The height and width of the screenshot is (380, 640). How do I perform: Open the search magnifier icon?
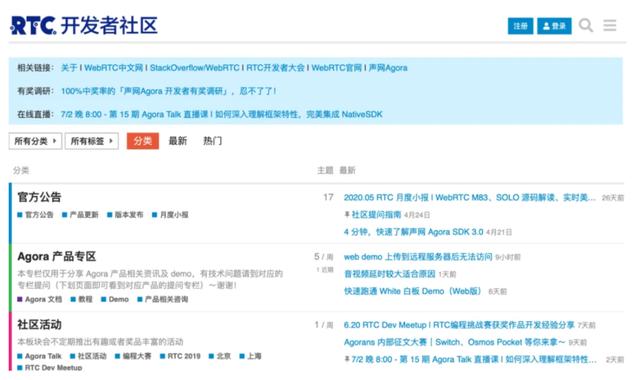[586, 26]
